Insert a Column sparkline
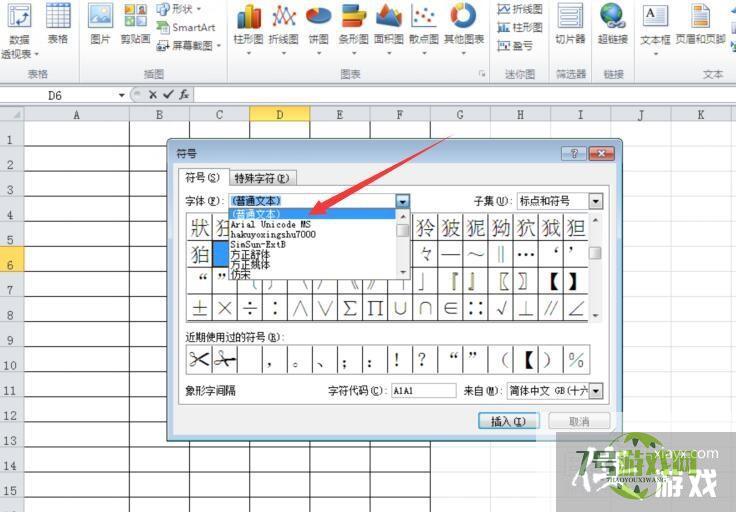The height and width of the screenshot is (512, 736). (520, 27)
